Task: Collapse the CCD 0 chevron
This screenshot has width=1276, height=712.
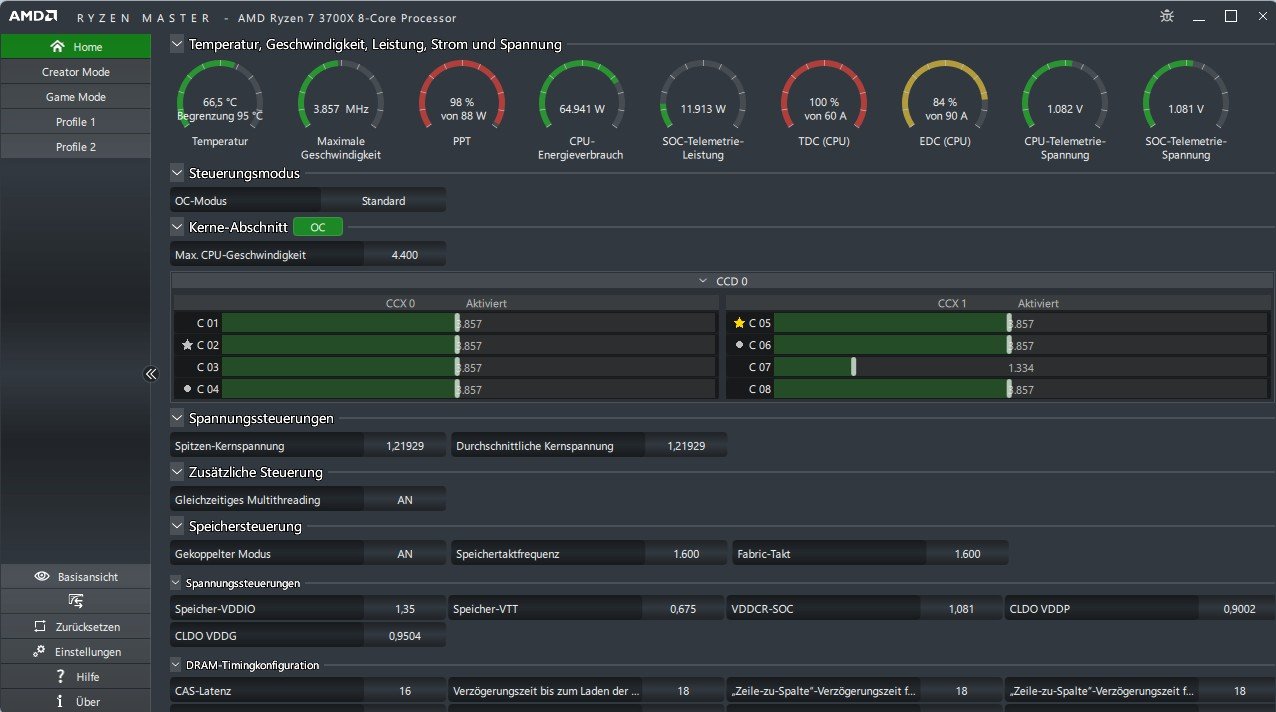Action: [x=704, y=281]
